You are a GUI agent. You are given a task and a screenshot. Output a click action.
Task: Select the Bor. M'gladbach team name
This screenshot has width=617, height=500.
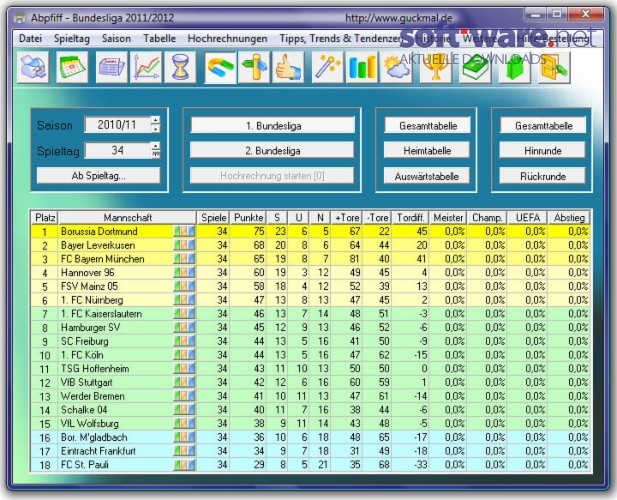(94, 437)
